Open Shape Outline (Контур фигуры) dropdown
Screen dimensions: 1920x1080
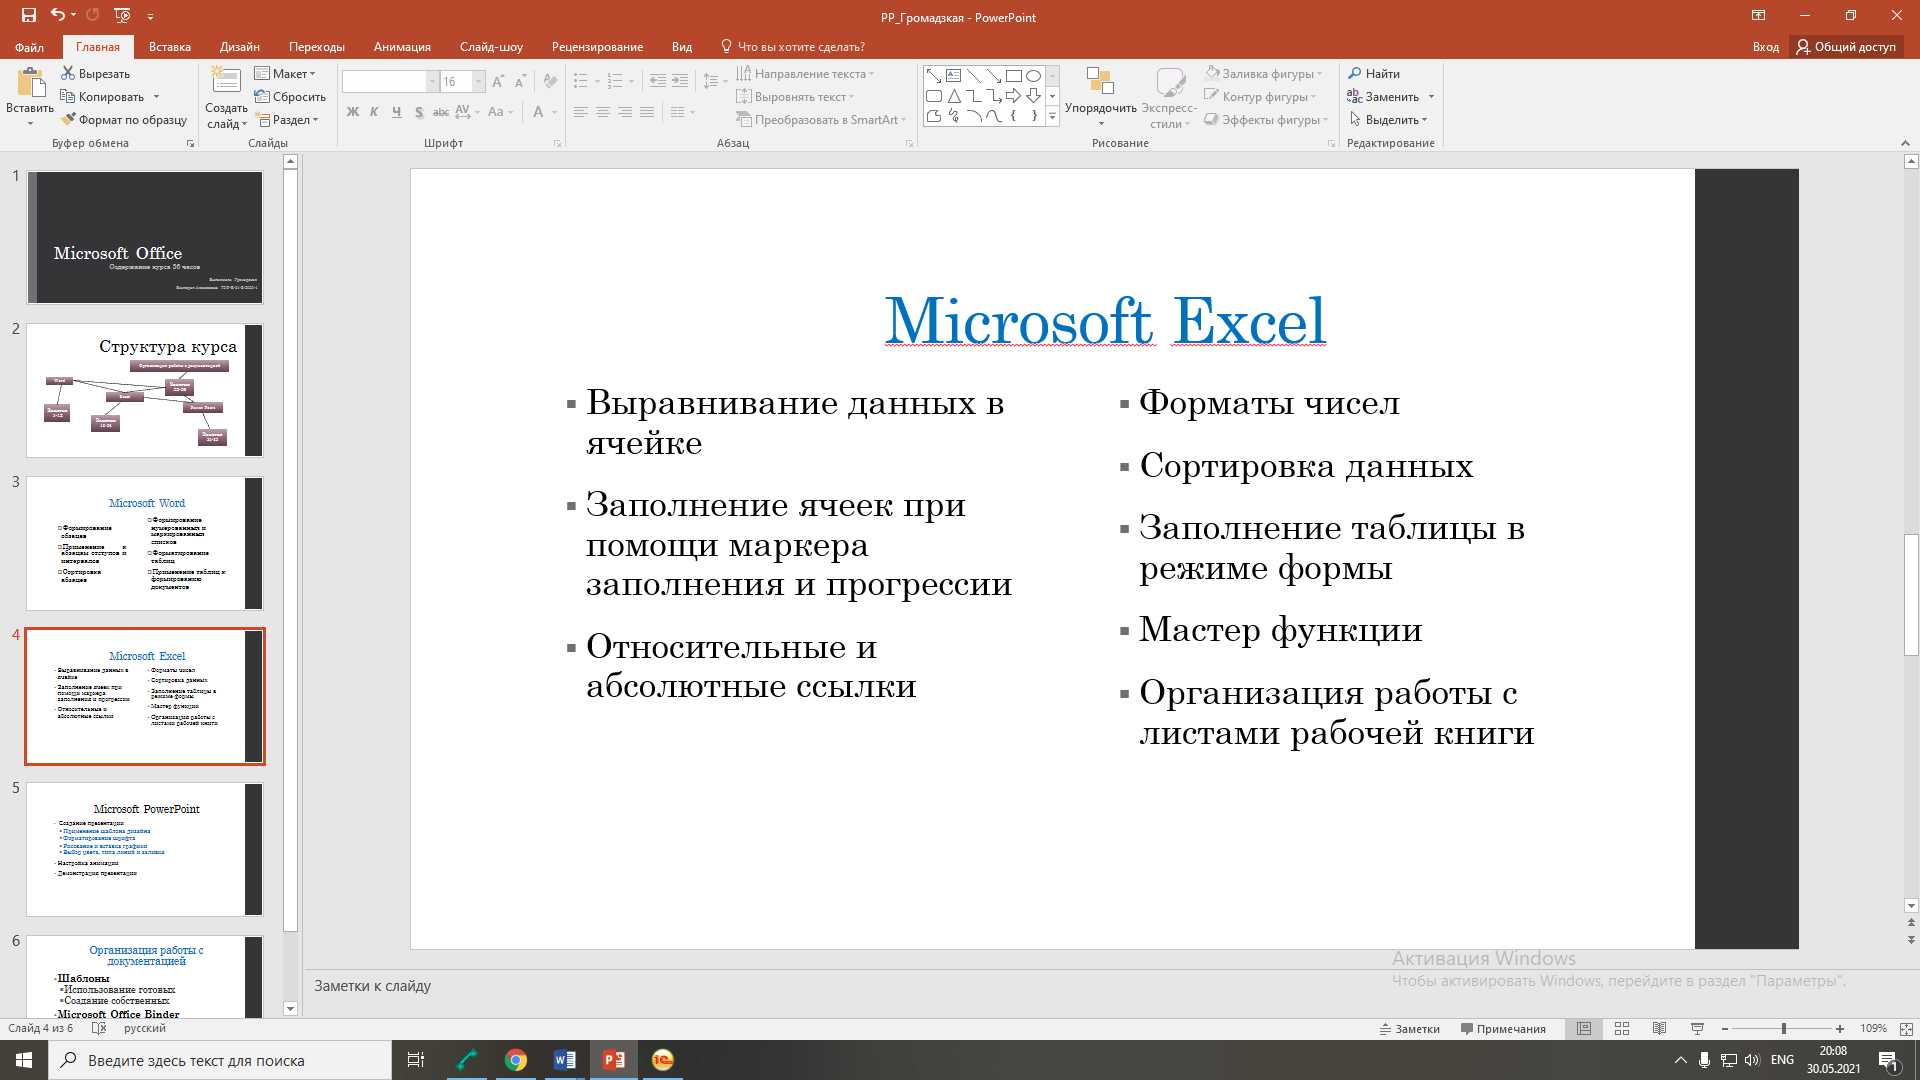[x=1260, y=96]
